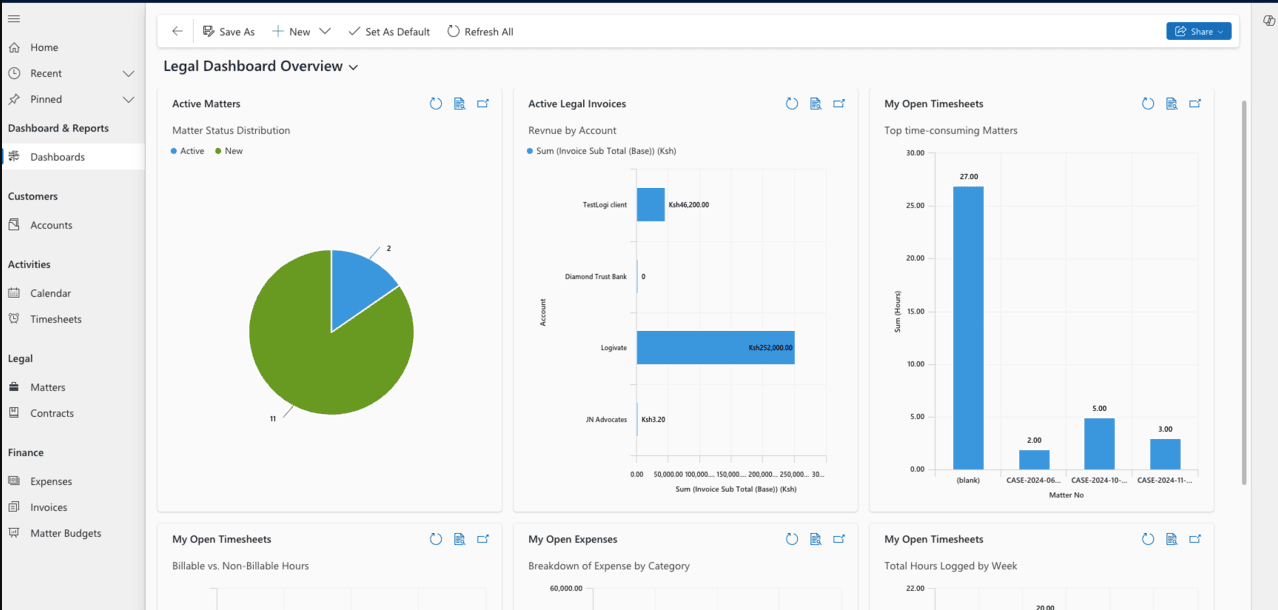
Task: Open Dashboards in the sidebar
Action: (x=72, y=157)
